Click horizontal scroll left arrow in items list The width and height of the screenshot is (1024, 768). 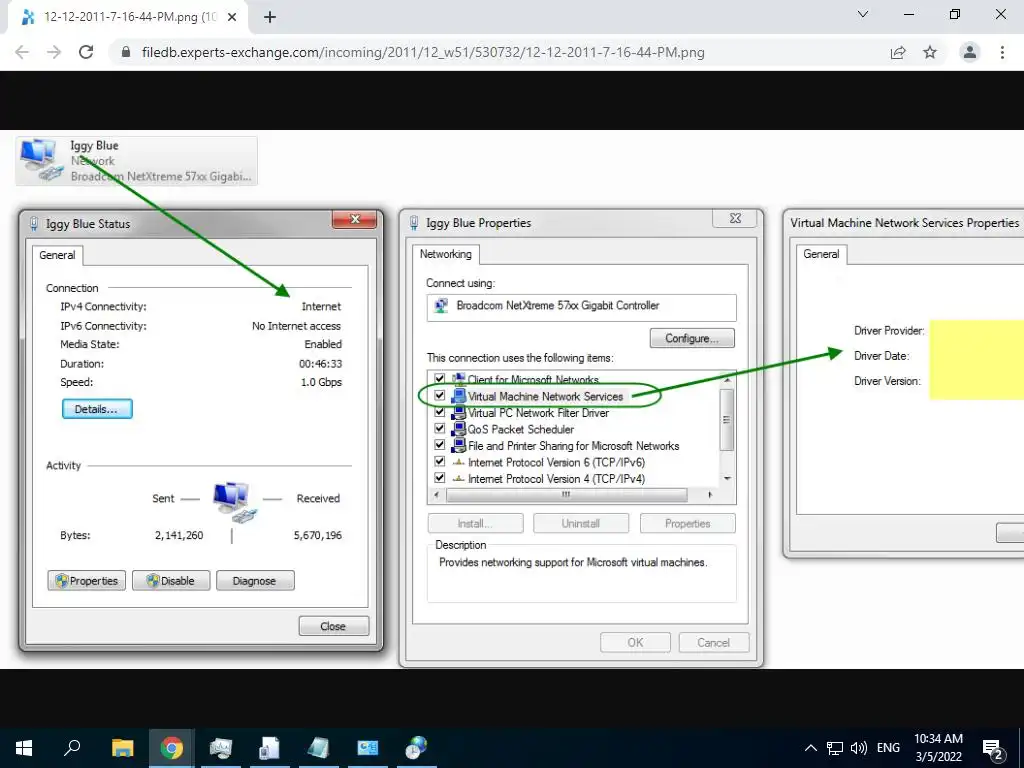tap(436, 495)
